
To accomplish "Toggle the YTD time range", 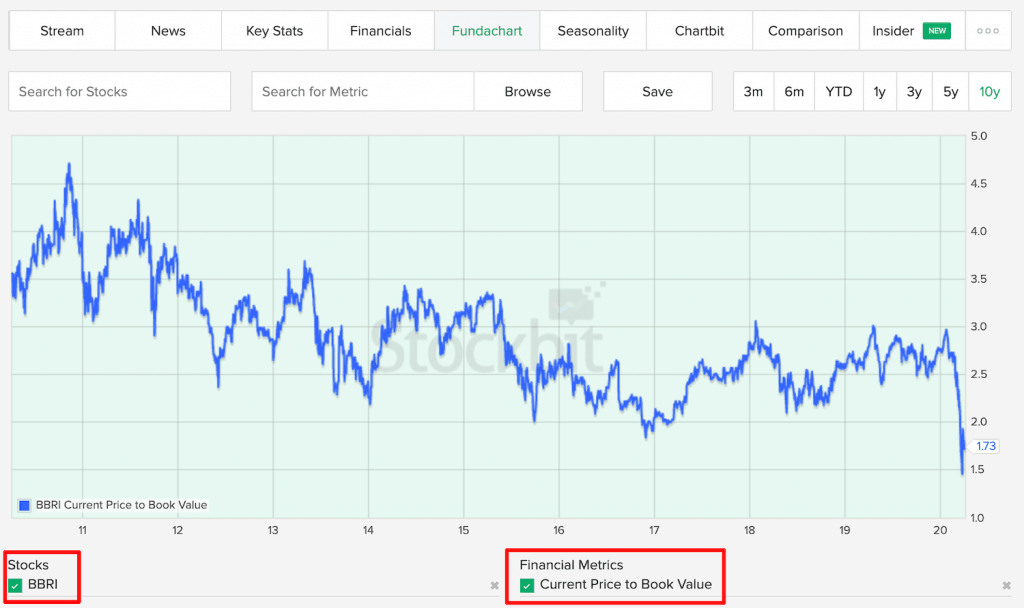I will (838, 91).
